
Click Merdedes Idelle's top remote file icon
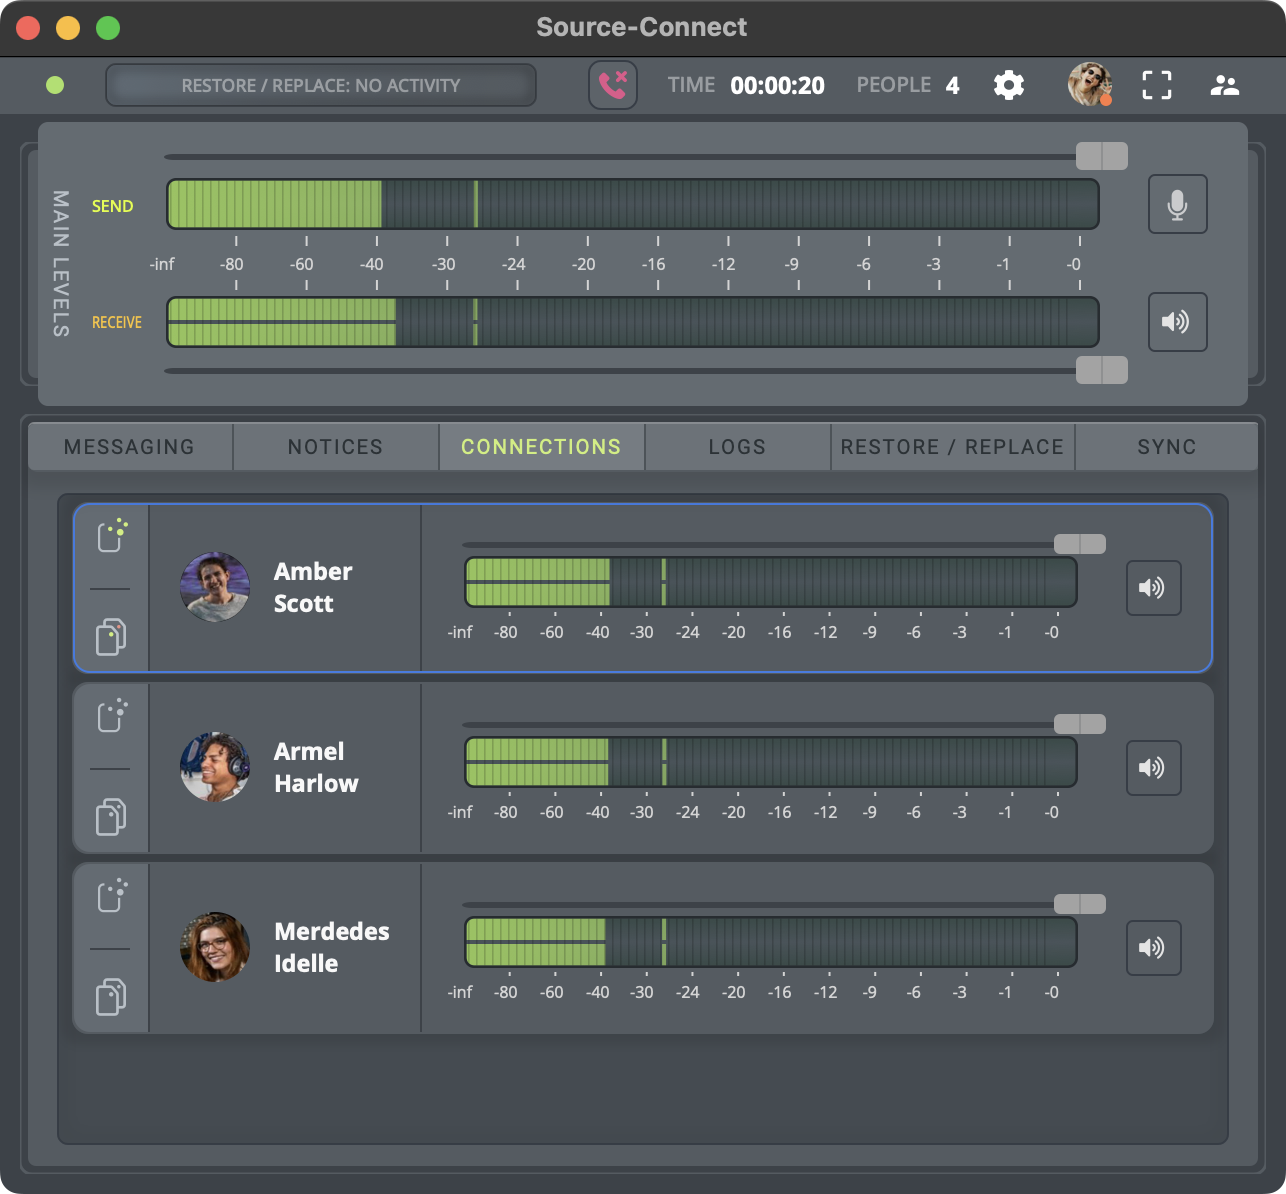(111, 896)
